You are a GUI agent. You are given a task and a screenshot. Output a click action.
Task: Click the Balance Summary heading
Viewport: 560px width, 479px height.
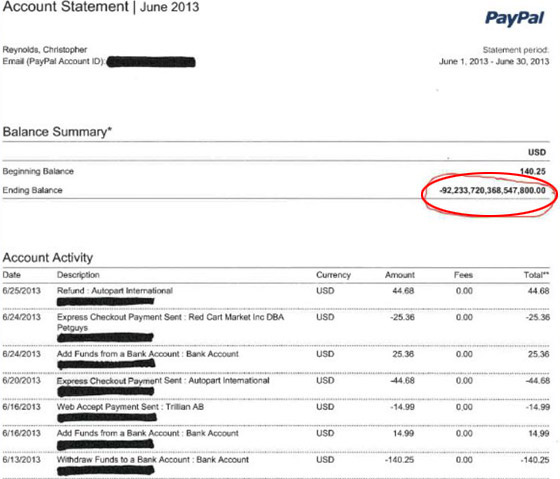point(57,132)
